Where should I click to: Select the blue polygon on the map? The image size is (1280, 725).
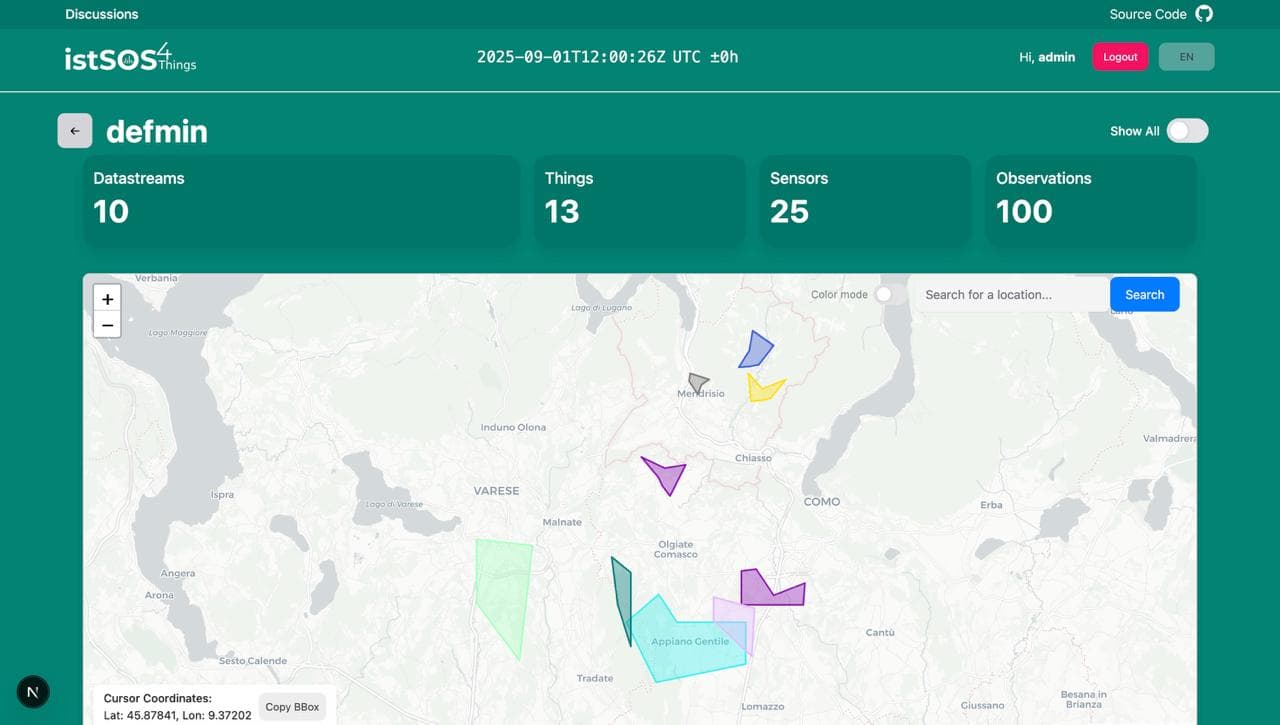[756, 351]
